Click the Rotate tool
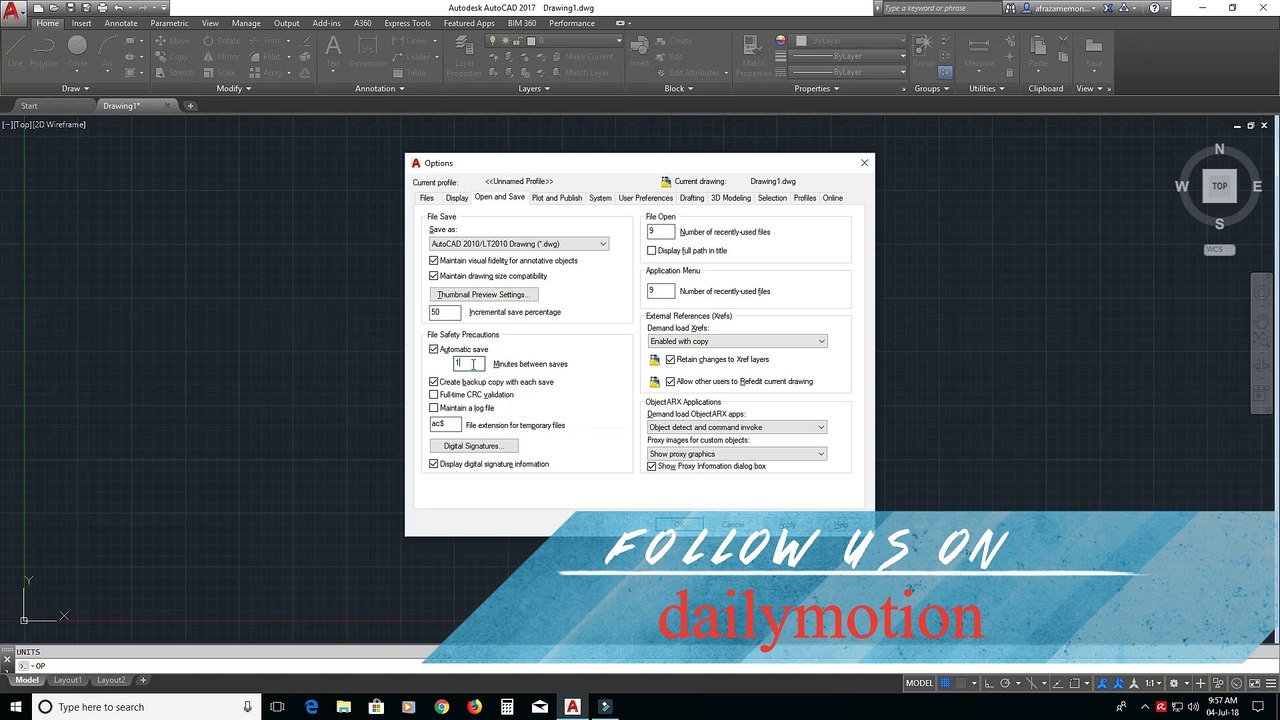This screenshot has height=720, width=1280. 221,41
